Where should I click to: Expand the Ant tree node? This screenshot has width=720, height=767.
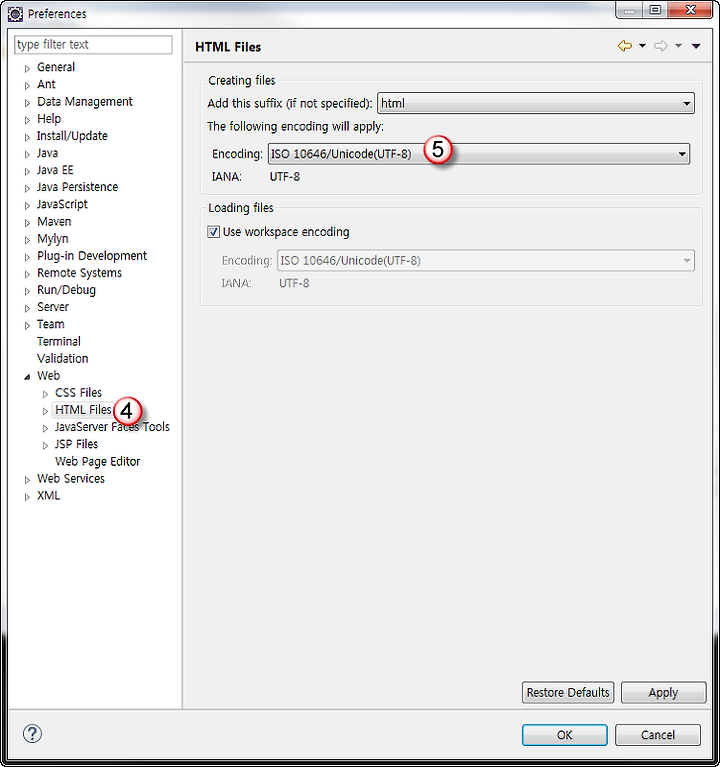click(27, 86)
